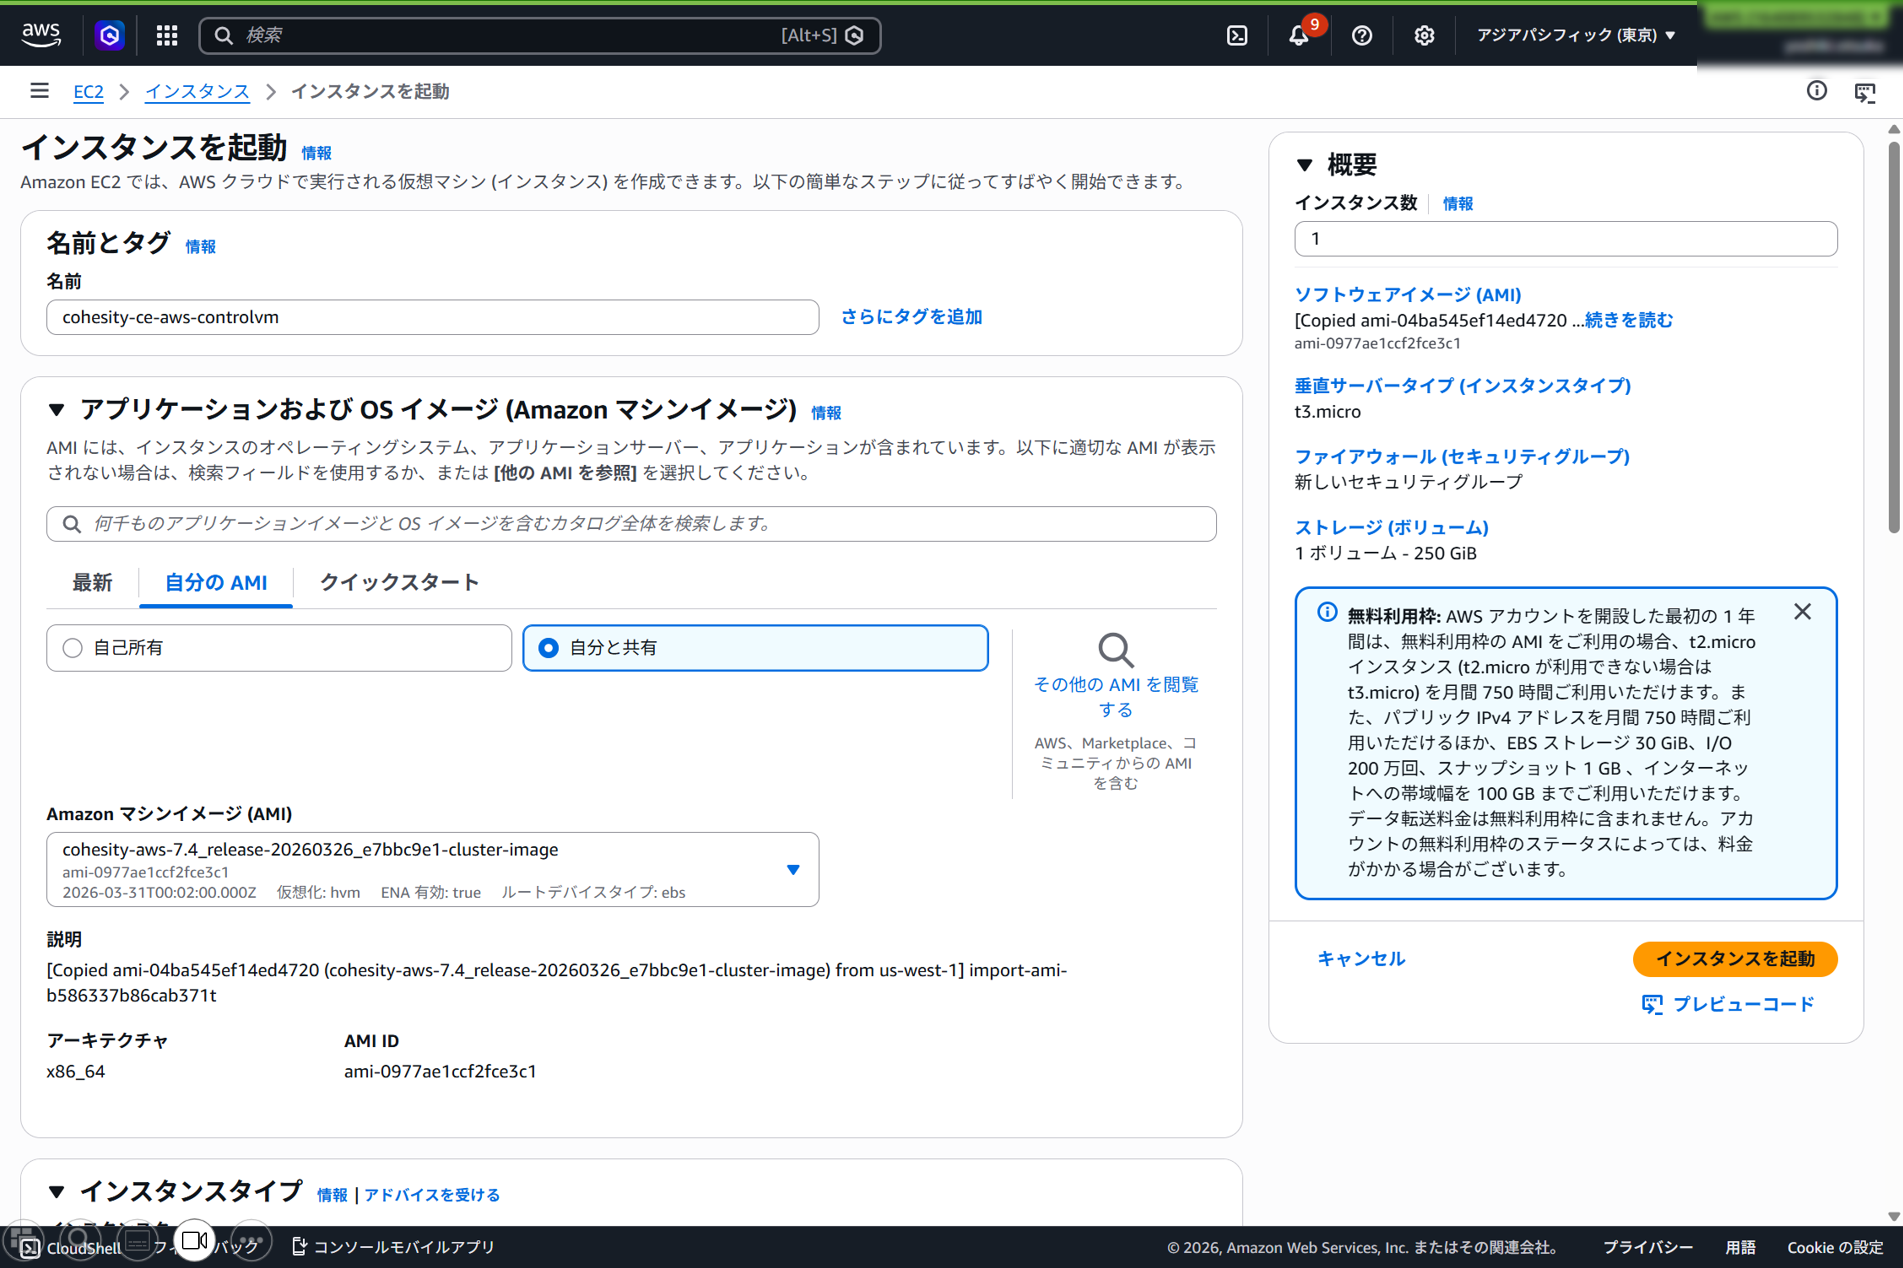The height and width of the screenshot is (1268, 1903).
Task: Click the ストレージ (ボリューム) summary link
Action: tap(1391, 527)
